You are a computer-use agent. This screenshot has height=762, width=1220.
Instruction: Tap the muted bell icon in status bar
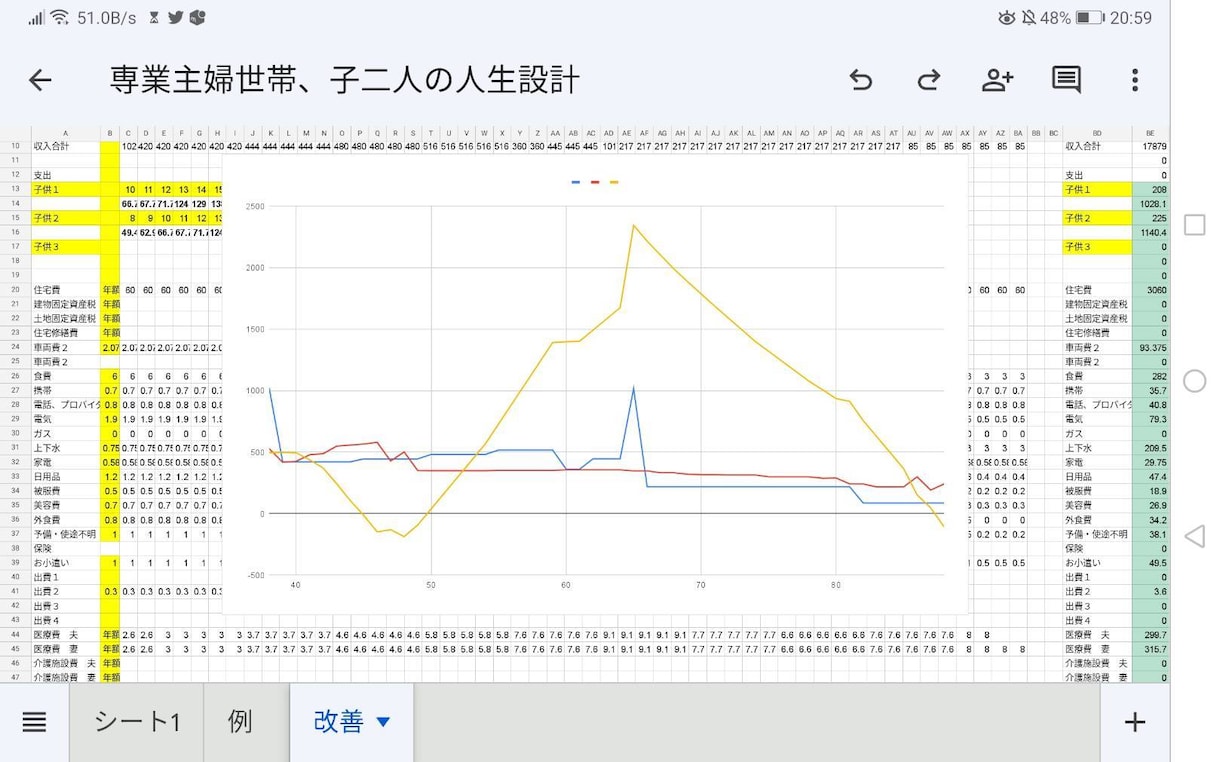coord(1029,18)
